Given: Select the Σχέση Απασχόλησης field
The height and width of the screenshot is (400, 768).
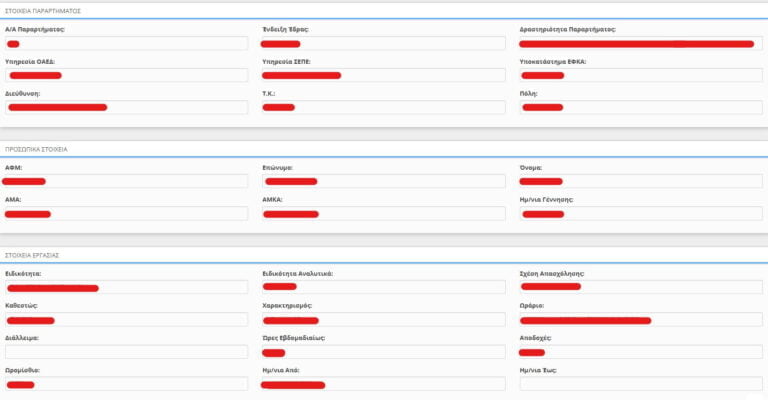Looking at the screenshot, I should (x=640, y=288).
